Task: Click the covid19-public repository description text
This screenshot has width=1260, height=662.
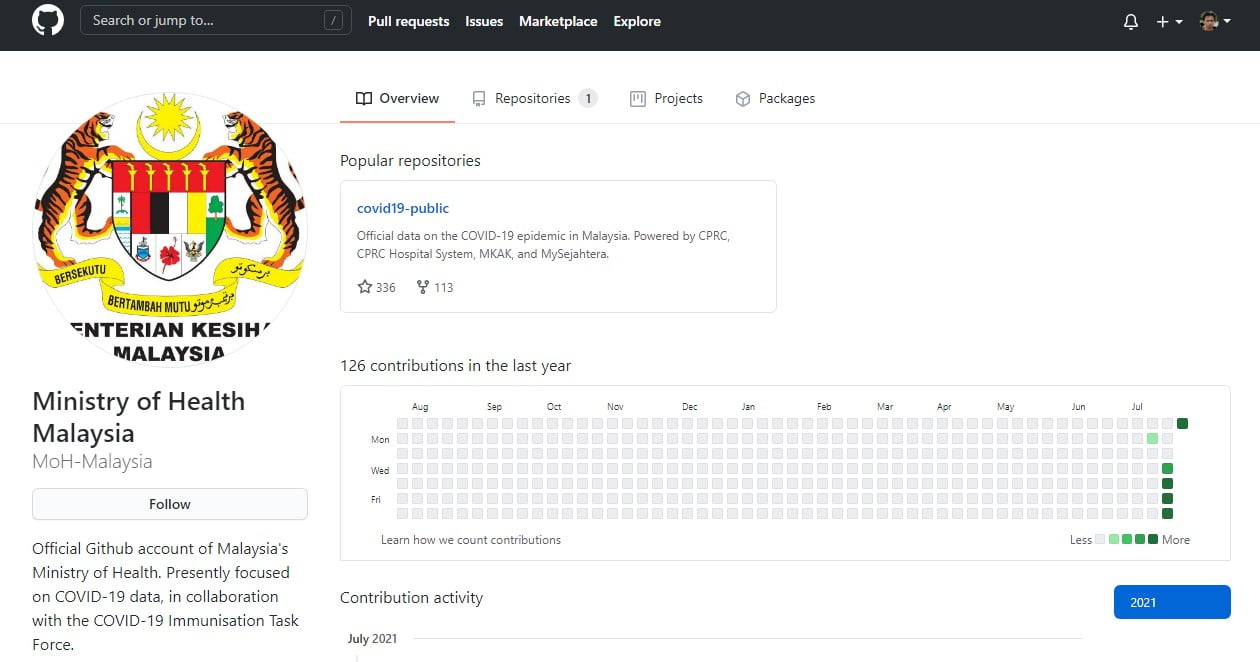Action: point(543,245)
